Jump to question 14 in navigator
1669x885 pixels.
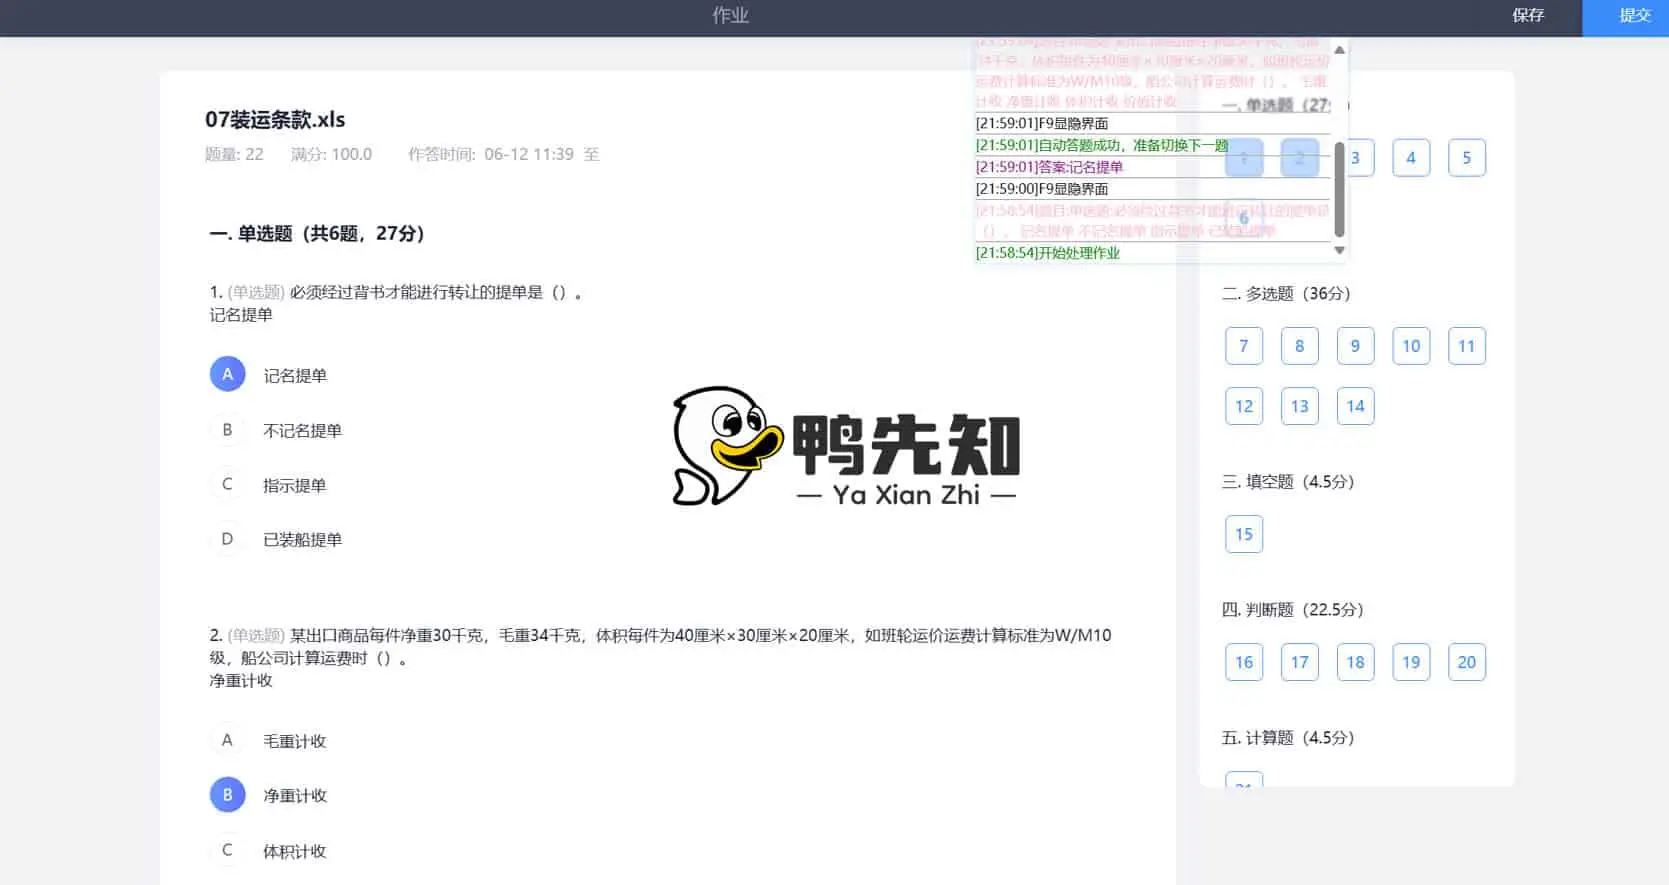[1355, 406]
